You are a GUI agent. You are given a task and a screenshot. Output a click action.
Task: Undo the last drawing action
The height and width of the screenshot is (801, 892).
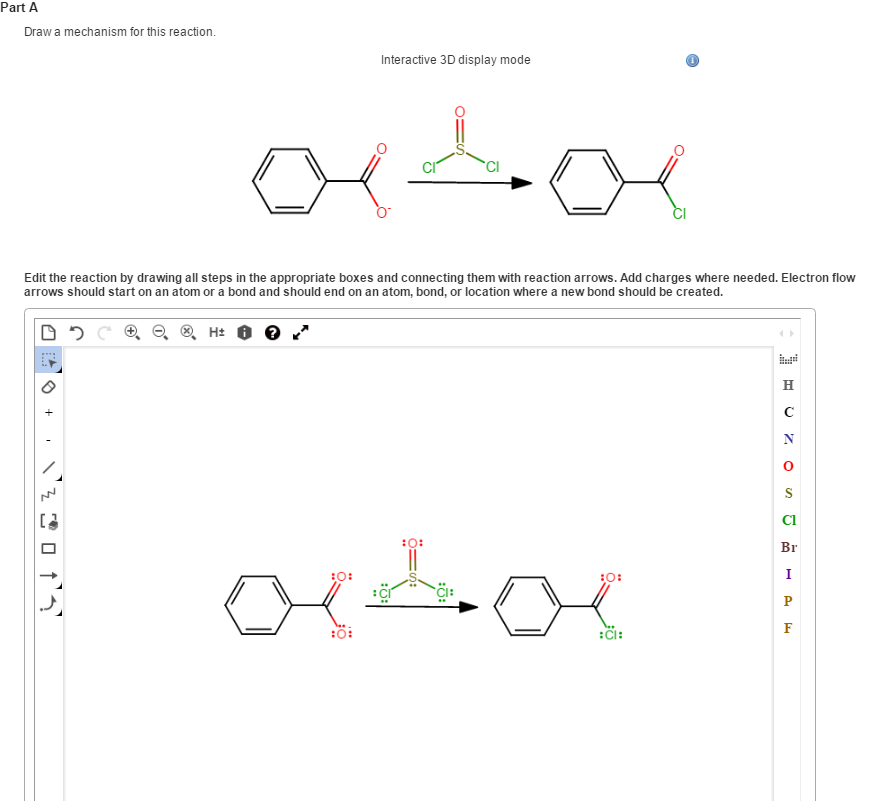pos(75,331)
